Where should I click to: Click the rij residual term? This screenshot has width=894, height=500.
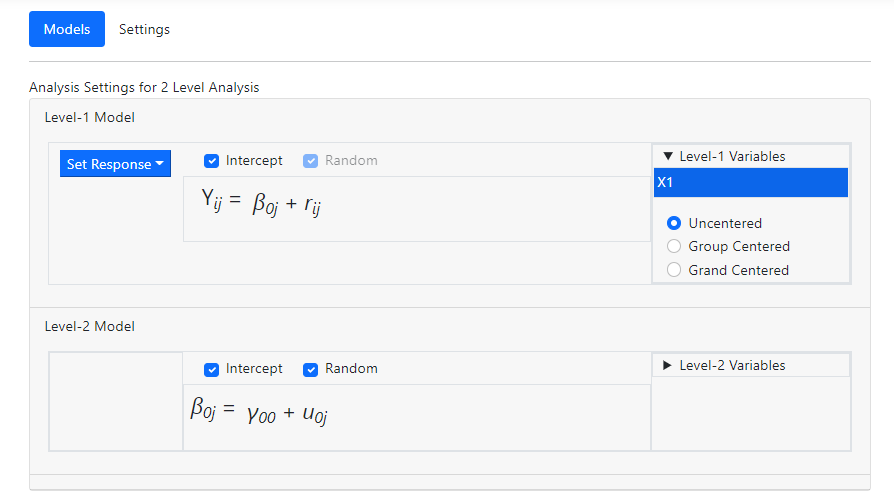click(312, 207)
